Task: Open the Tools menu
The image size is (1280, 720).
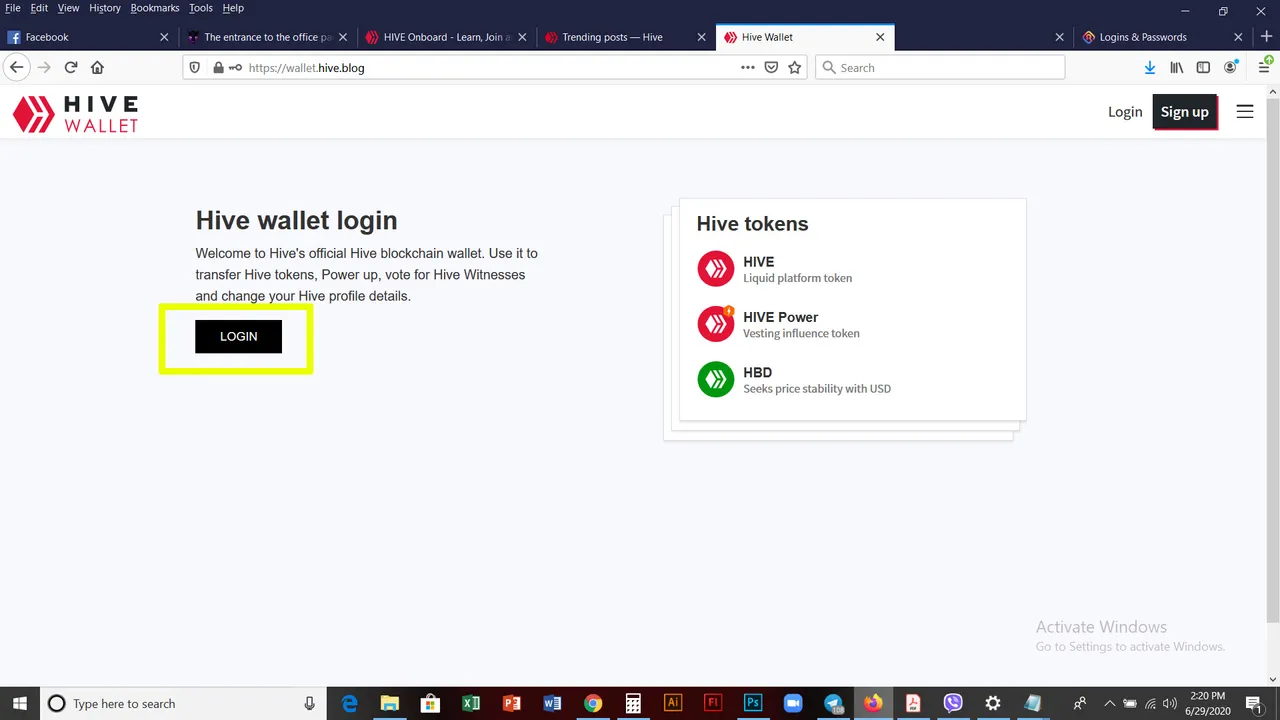Action: (201, 8)
